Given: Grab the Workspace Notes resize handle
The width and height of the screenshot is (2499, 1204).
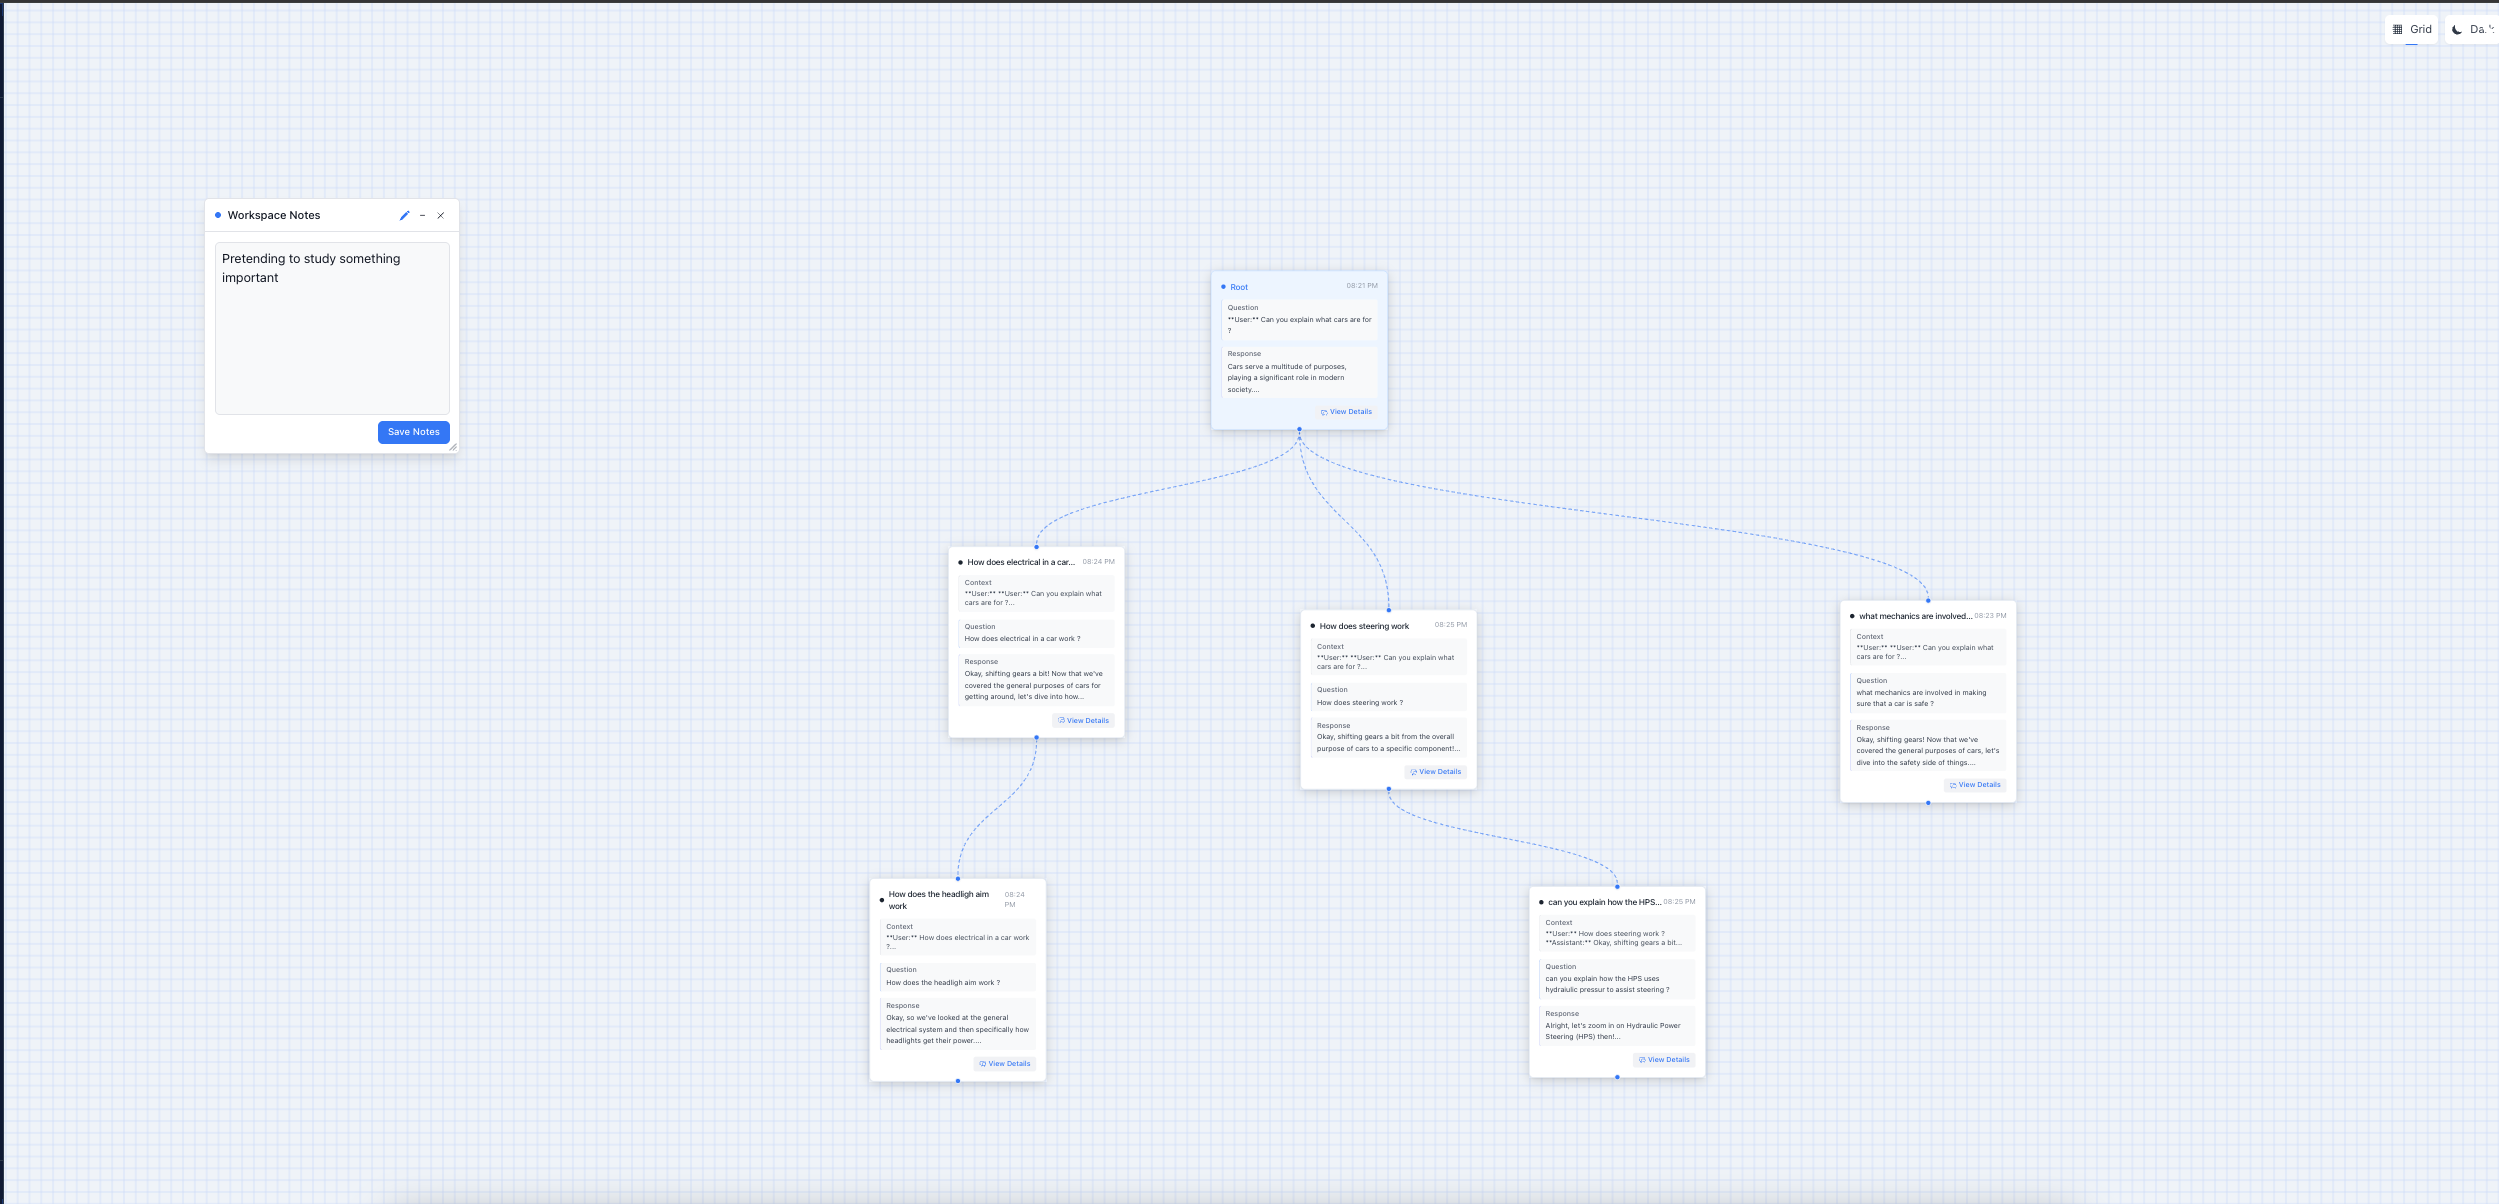Looking at the screenshot, I should [x=453, y=447].
